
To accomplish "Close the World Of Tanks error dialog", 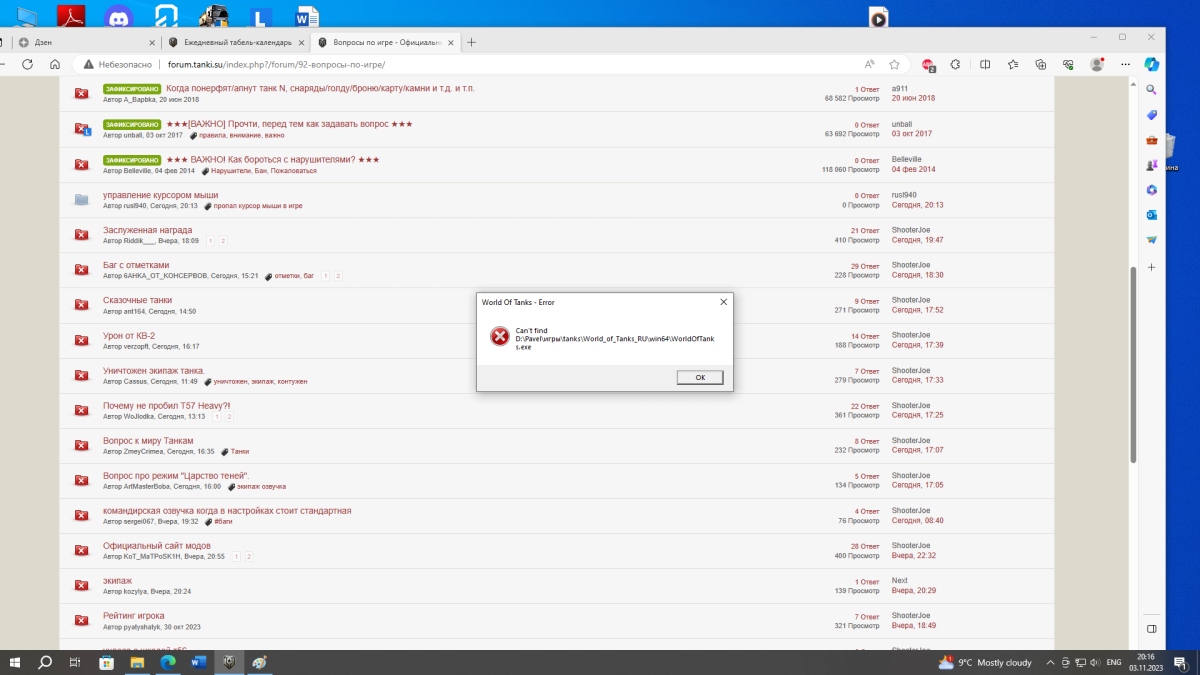I will point(723,302).
